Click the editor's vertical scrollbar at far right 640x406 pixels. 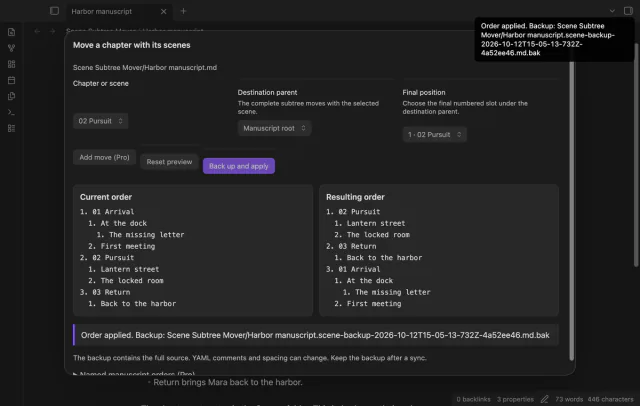(x=636, y=155)
